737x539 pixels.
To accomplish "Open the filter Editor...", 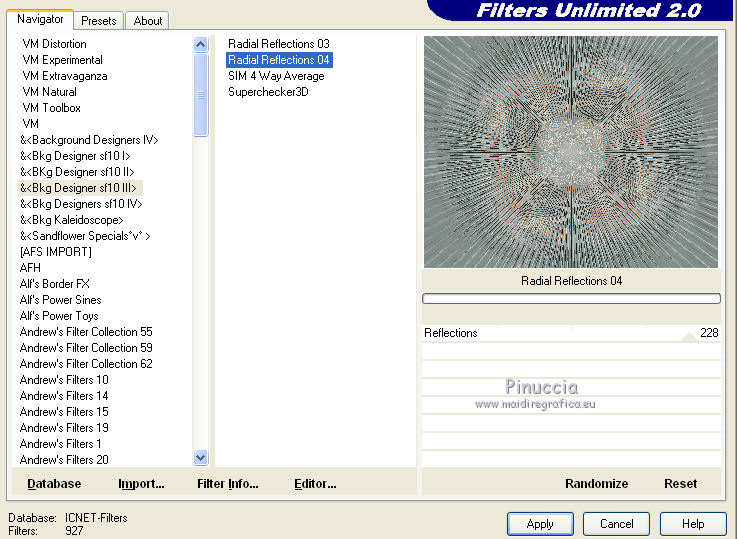I will (x=315, y=483).
